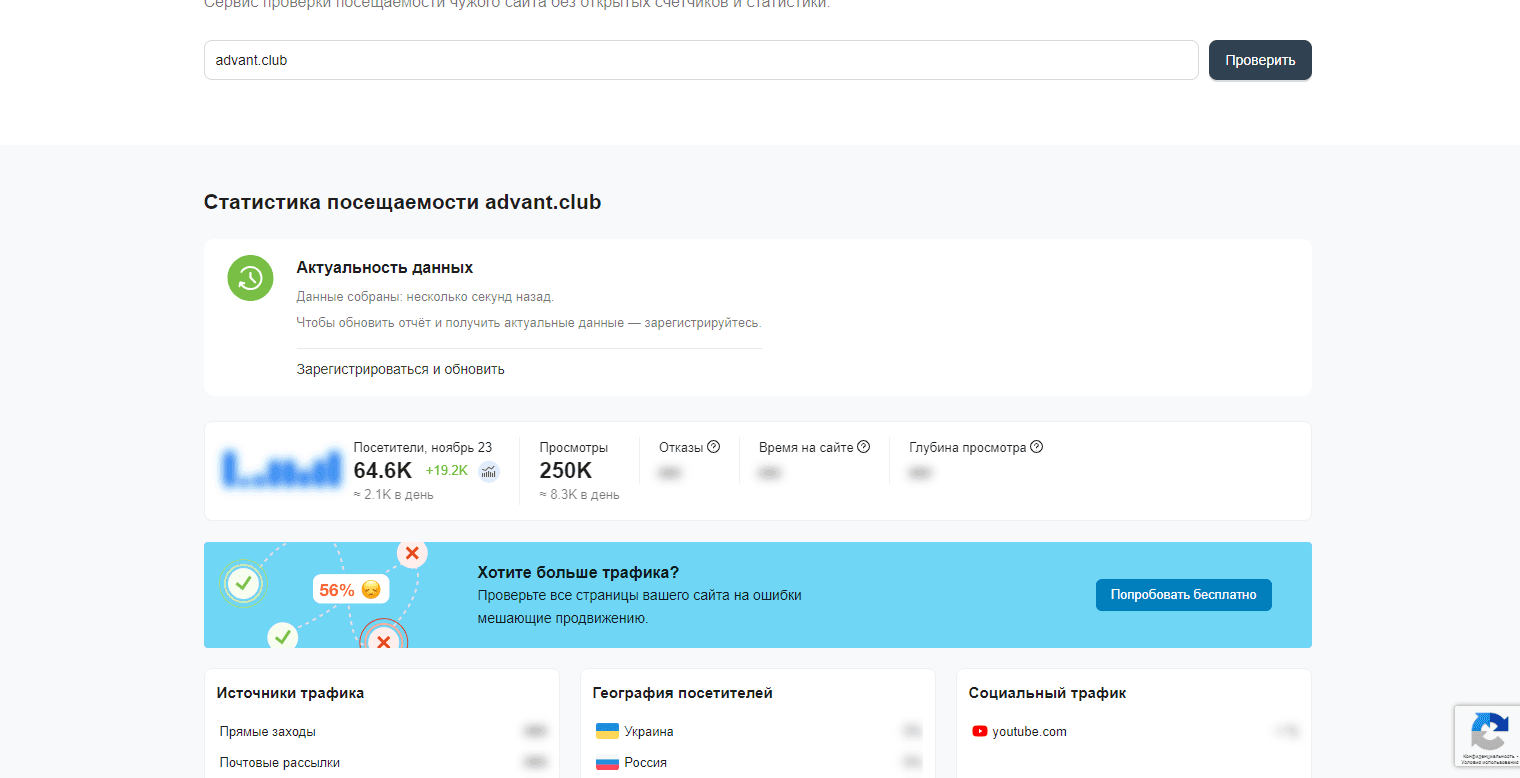
Task: Click the 64.6K visitors value
Action: tap(383, 471)
